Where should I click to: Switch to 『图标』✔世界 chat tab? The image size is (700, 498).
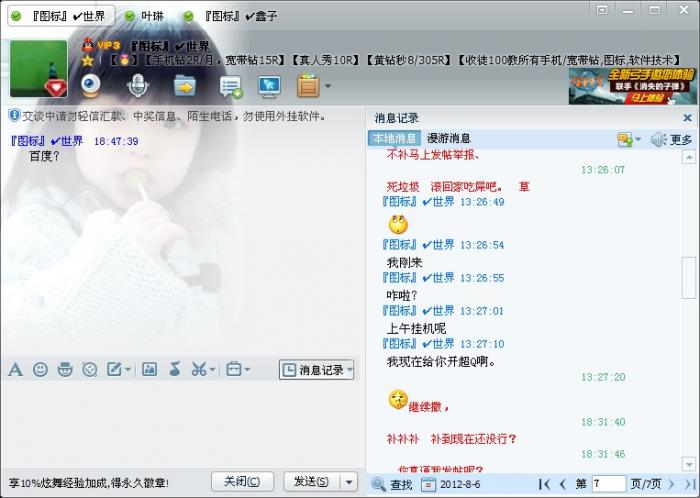(x=61, y=16)
